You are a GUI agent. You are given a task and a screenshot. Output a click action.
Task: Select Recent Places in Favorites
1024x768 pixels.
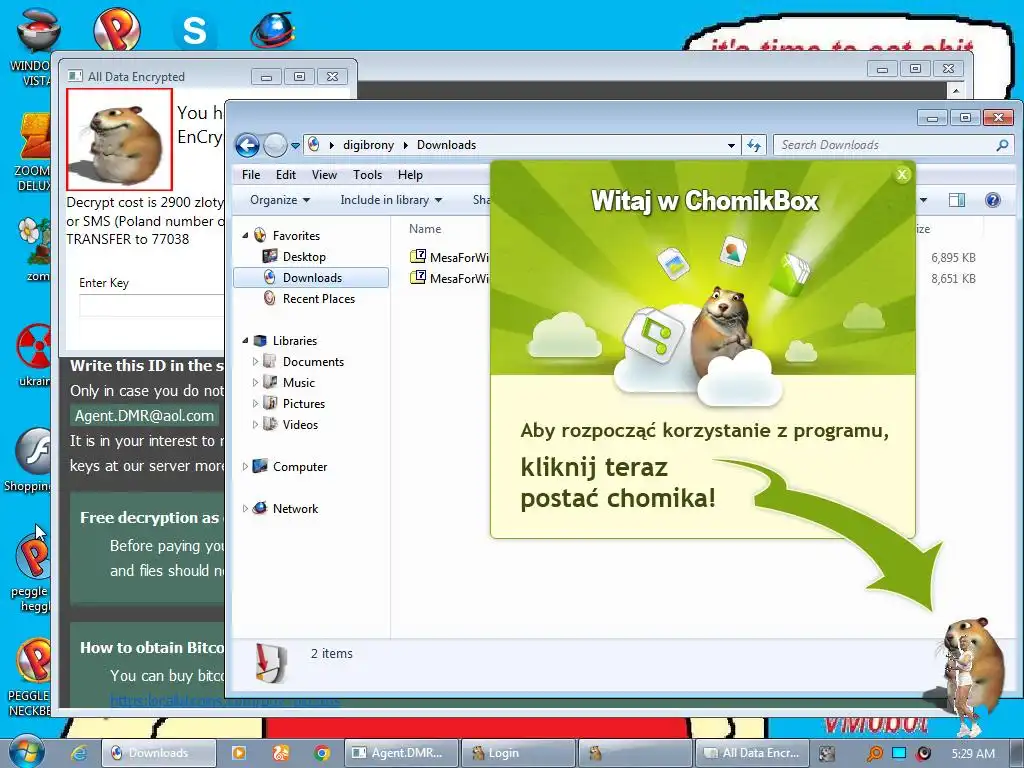(319, 298)
